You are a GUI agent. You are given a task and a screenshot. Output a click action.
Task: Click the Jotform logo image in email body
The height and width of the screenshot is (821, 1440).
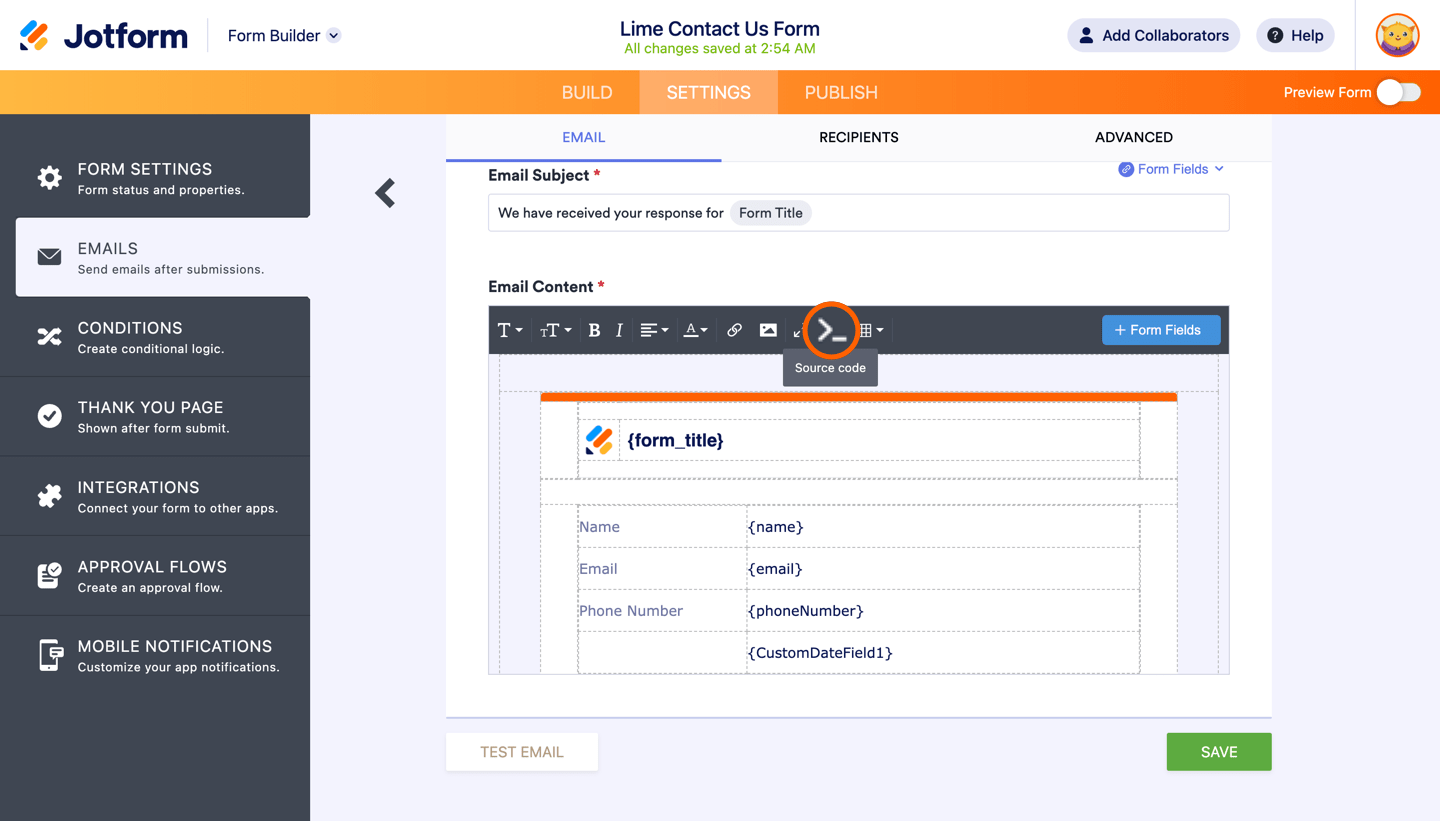600,440
